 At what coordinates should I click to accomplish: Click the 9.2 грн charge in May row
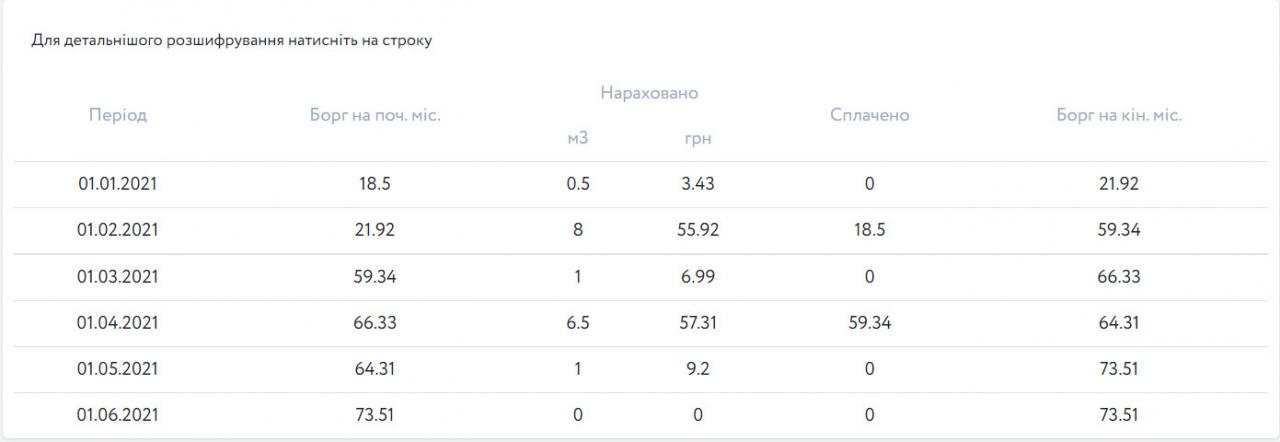pyautogui.click(x=697, y=369)
